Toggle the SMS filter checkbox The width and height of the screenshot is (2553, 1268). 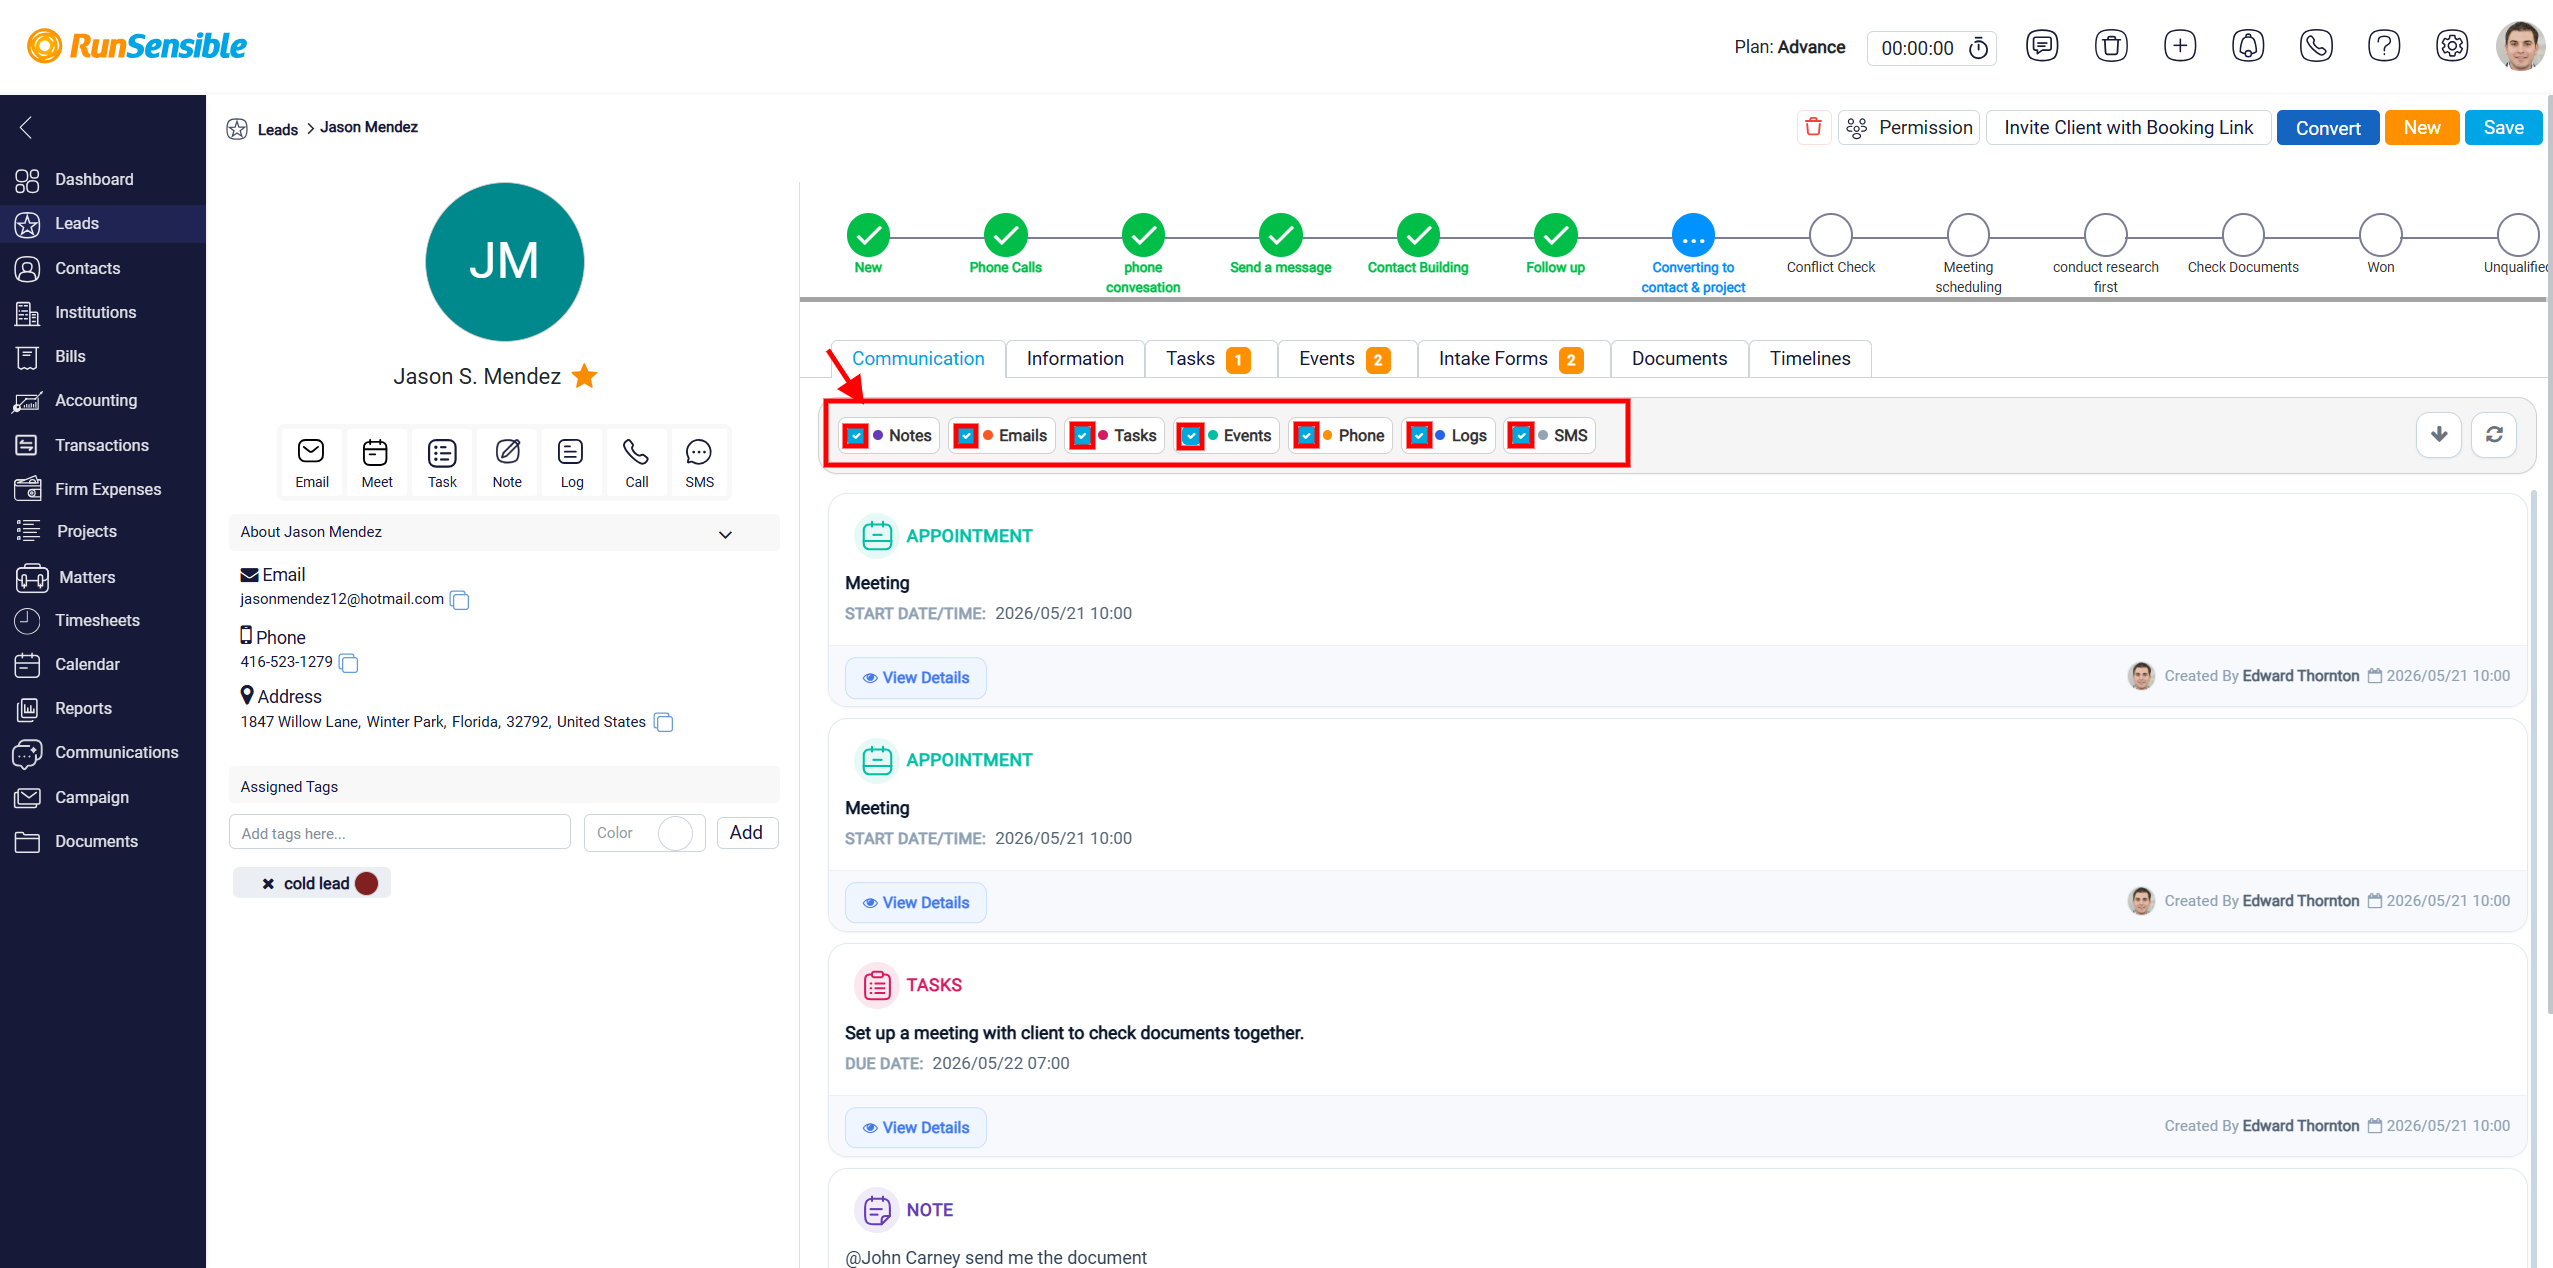(x=1520, y=436)
